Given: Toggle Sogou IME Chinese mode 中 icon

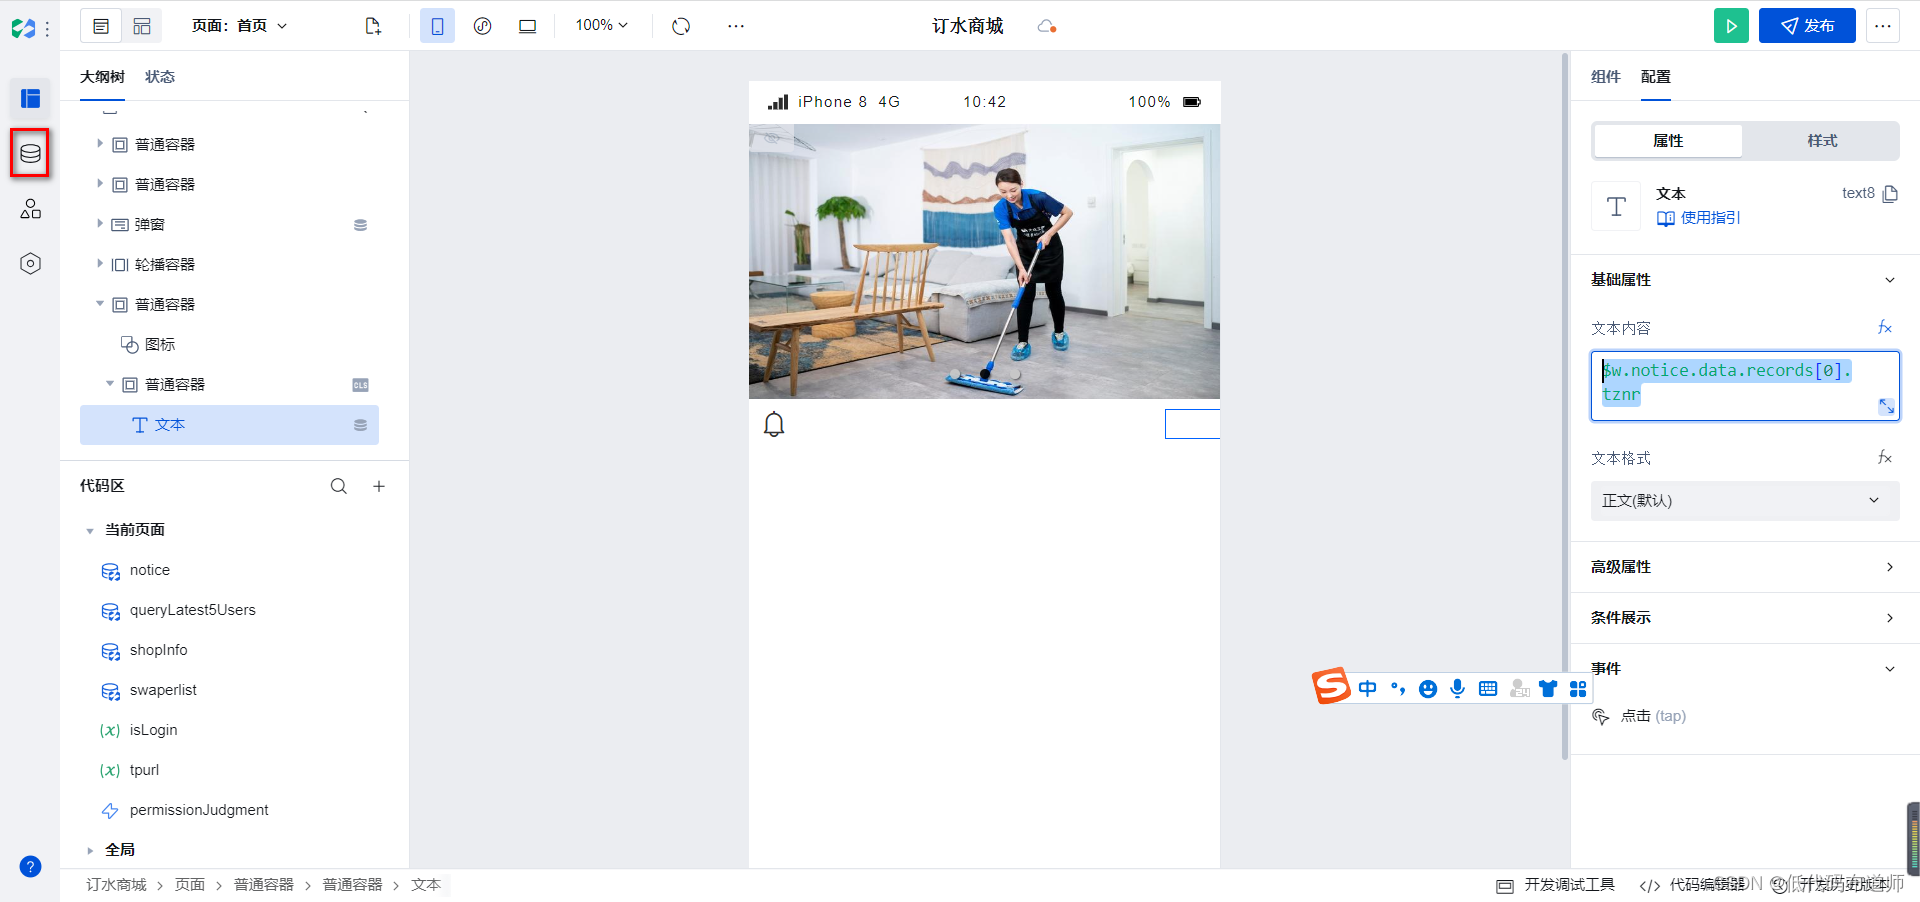Looking at the screenshot, I should tap(1367, 688).
